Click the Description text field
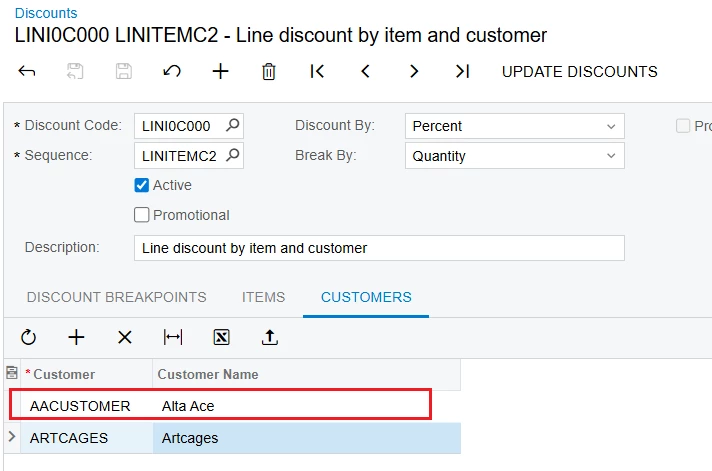712x471 pixels. [379, 248]
